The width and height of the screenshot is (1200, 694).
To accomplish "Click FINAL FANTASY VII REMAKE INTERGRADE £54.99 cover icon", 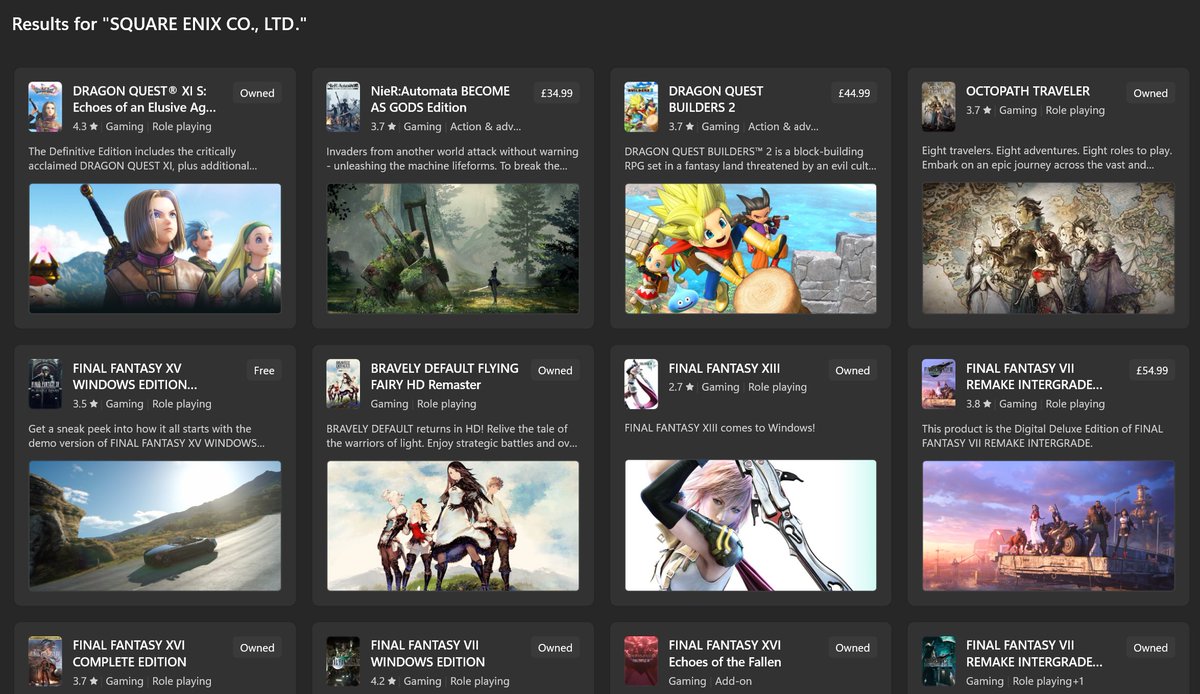I will coord(939,384).
